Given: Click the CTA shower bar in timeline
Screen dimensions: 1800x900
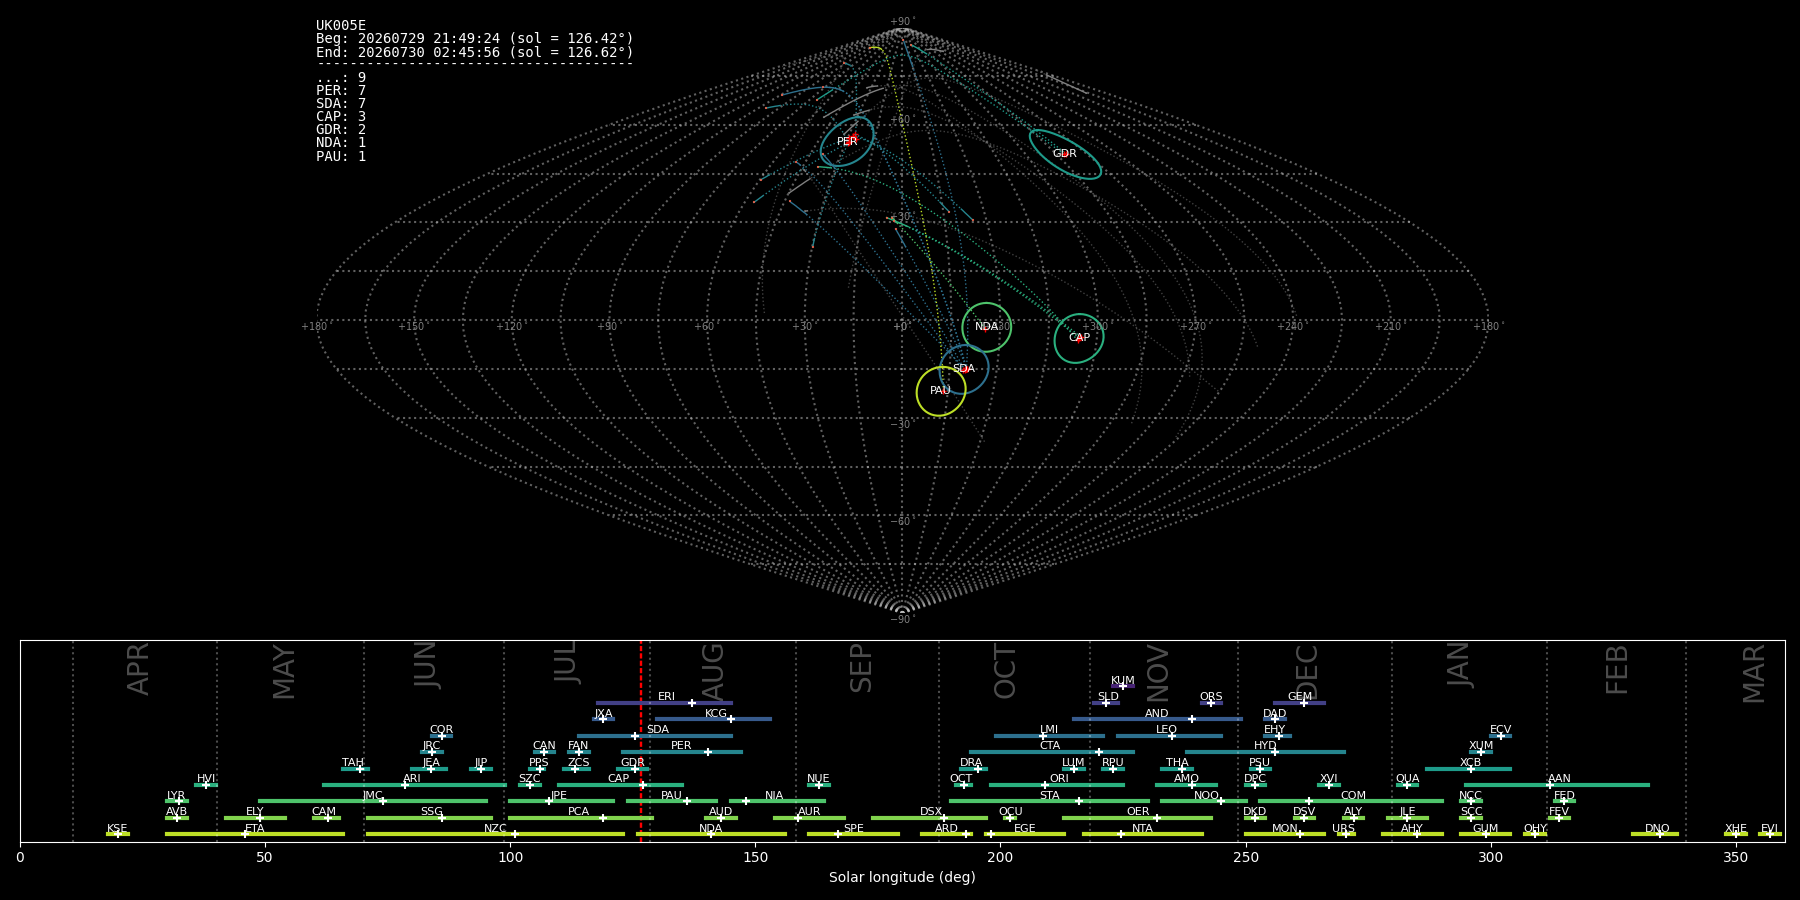Looking at the screenshot, I should point(1052,752).
